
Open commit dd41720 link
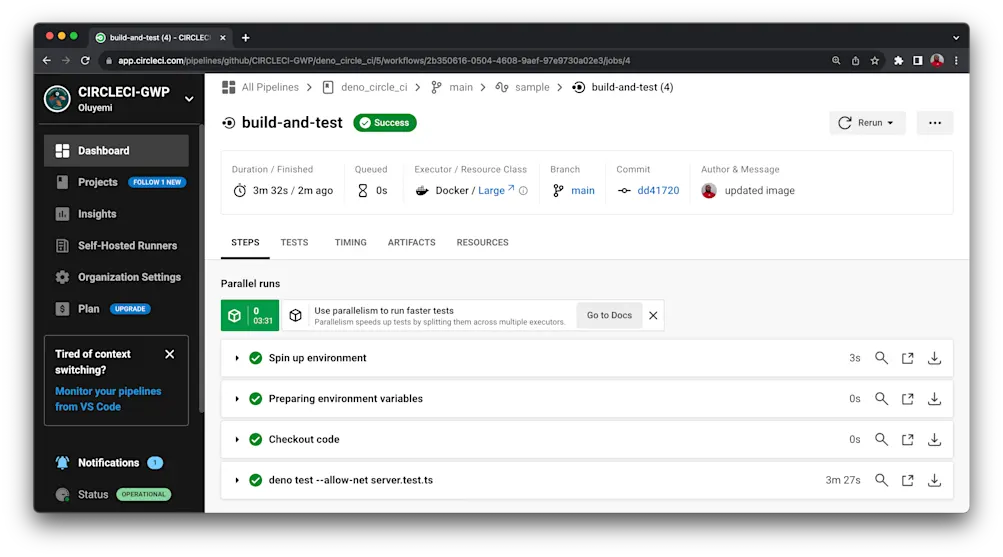tap(658, 191)
